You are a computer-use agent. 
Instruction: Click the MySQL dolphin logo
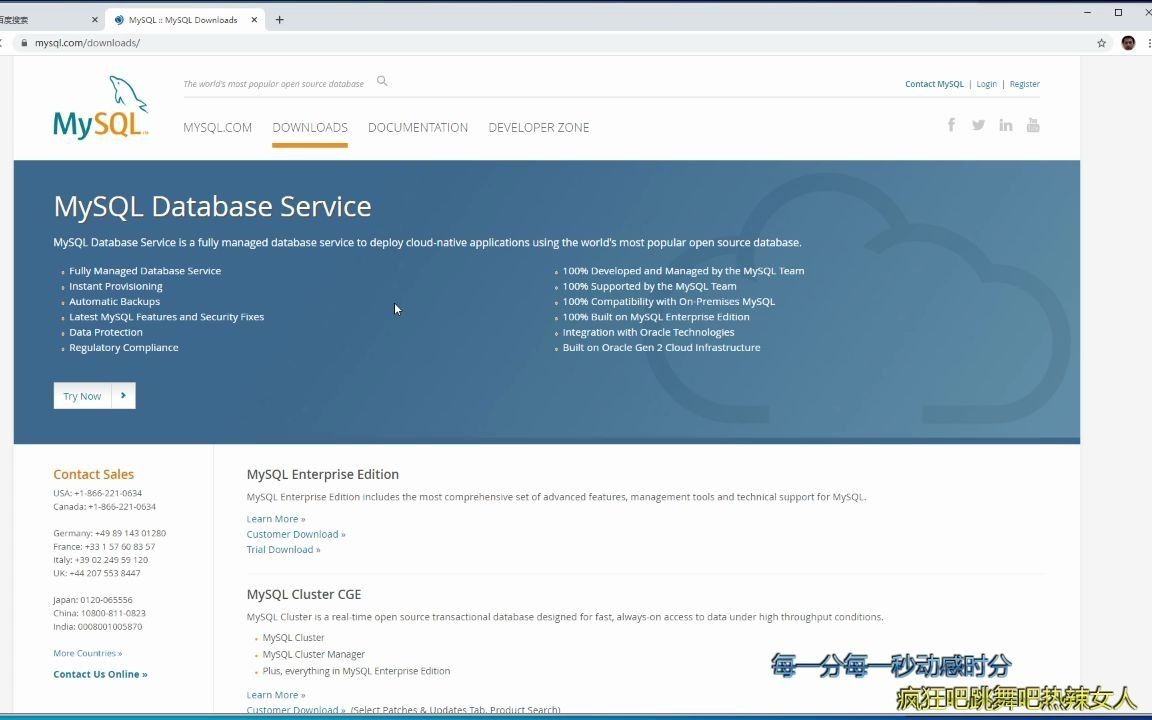99,106
